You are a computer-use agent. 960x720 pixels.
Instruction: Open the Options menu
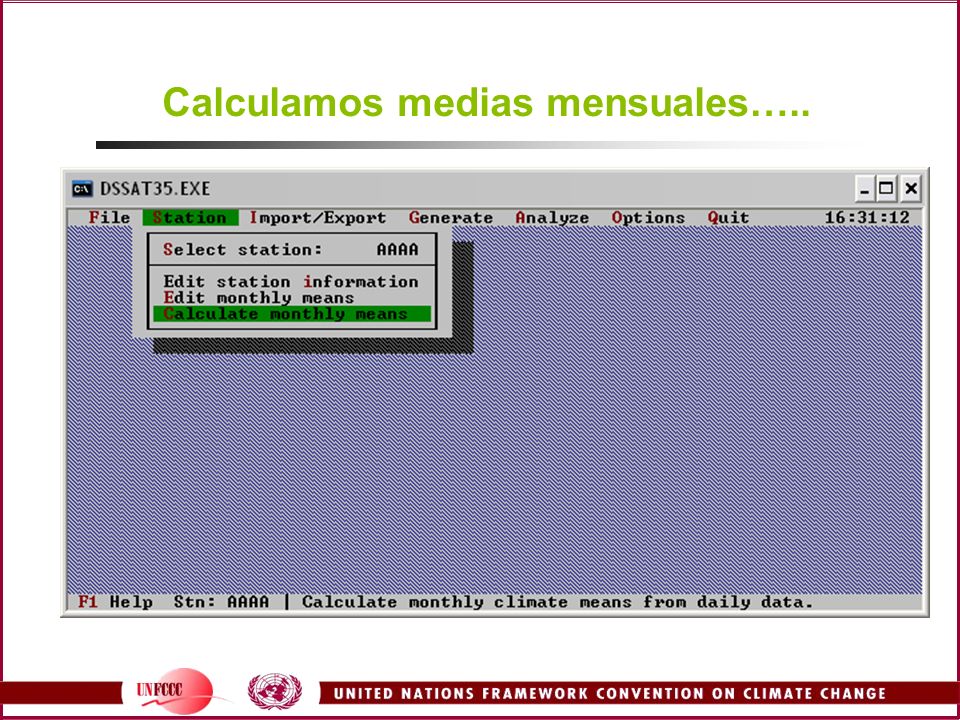click(648, 218)
